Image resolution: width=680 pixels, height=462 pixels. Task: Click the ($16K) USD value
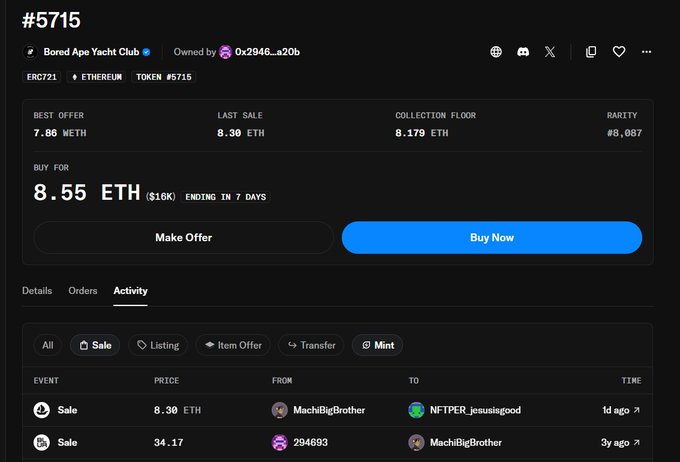point(160,197)
